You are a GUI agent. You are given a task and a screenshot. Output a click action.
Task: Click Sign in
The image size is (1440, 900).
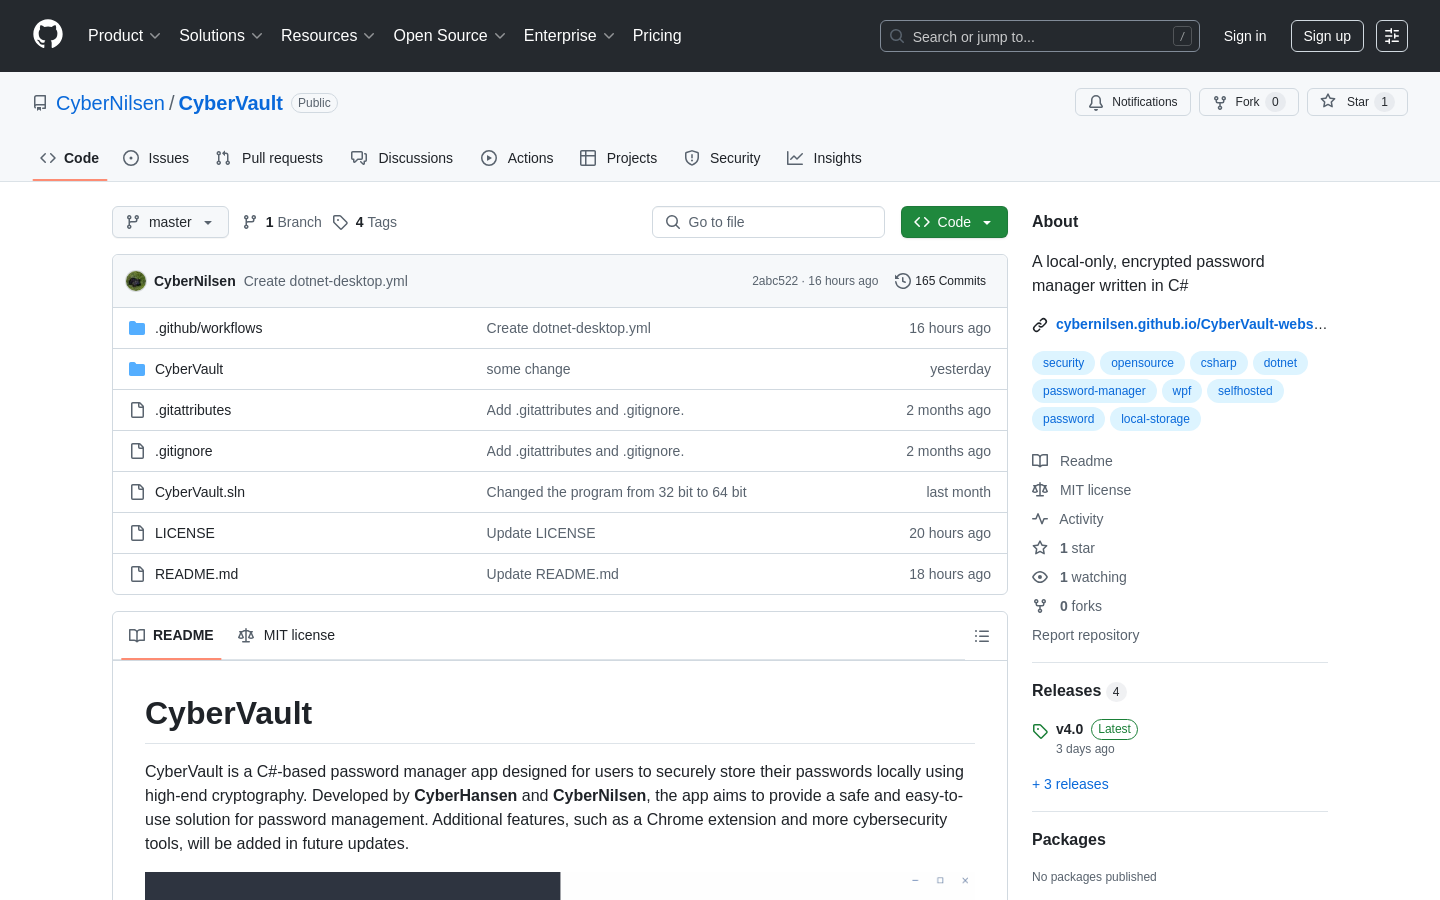click(x=1245, y=36)
